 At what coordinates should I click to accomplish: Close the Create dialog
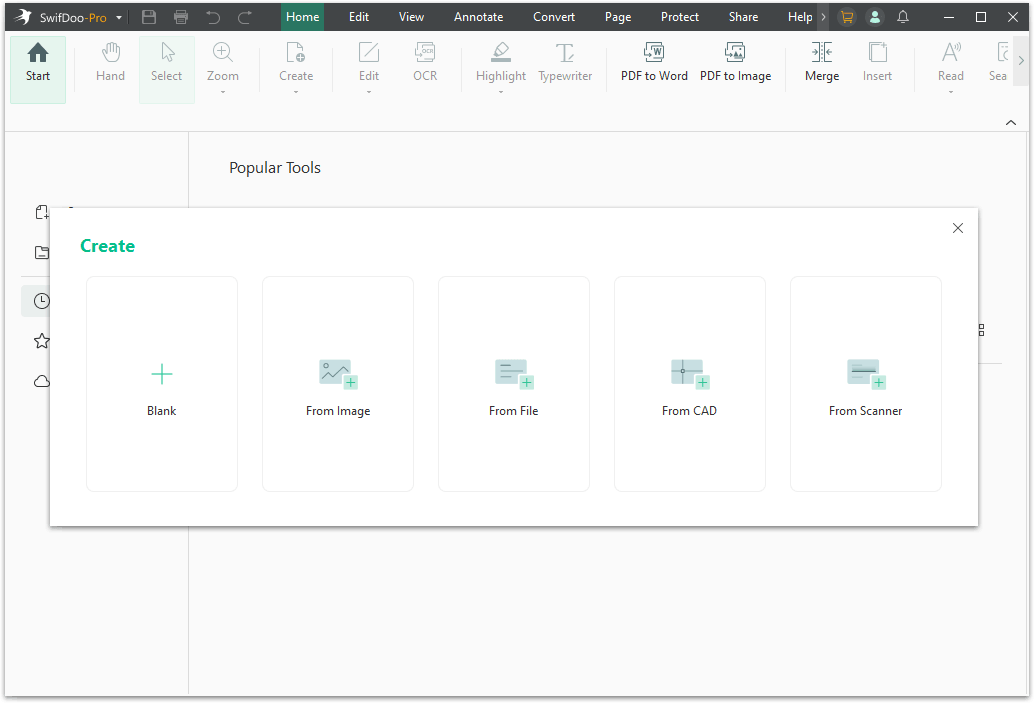957,228
